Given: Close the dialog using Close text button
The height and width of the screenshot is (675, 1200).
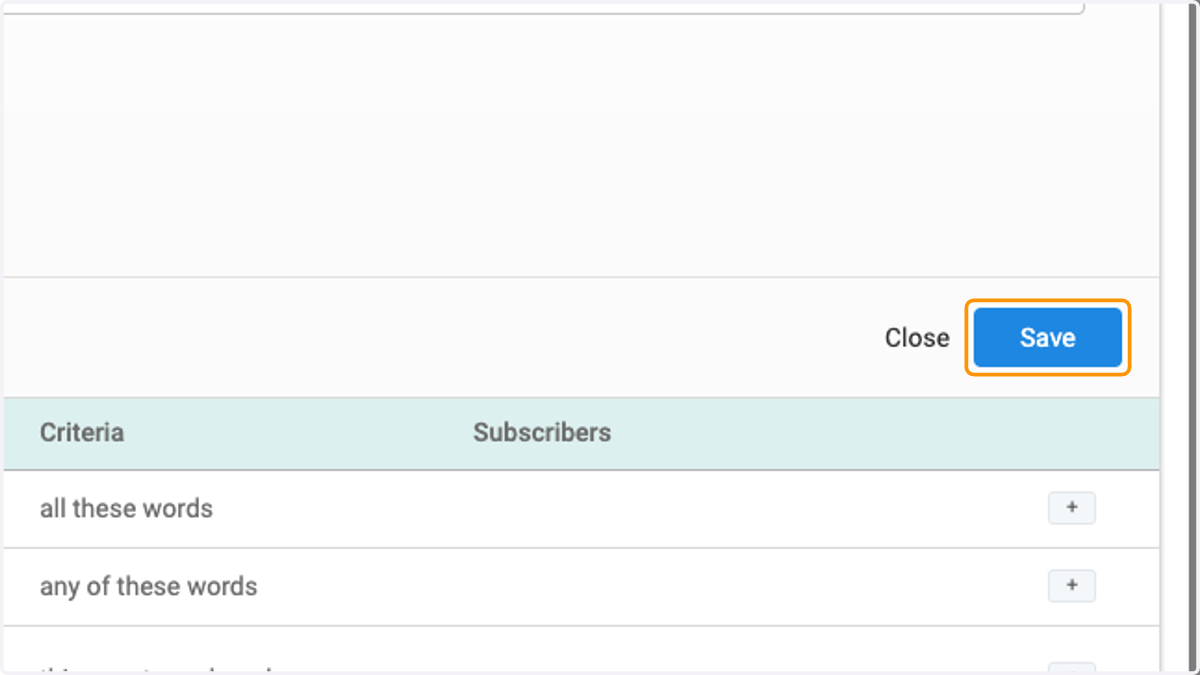Looking at the screenshot, I should [x=917, y=338].
